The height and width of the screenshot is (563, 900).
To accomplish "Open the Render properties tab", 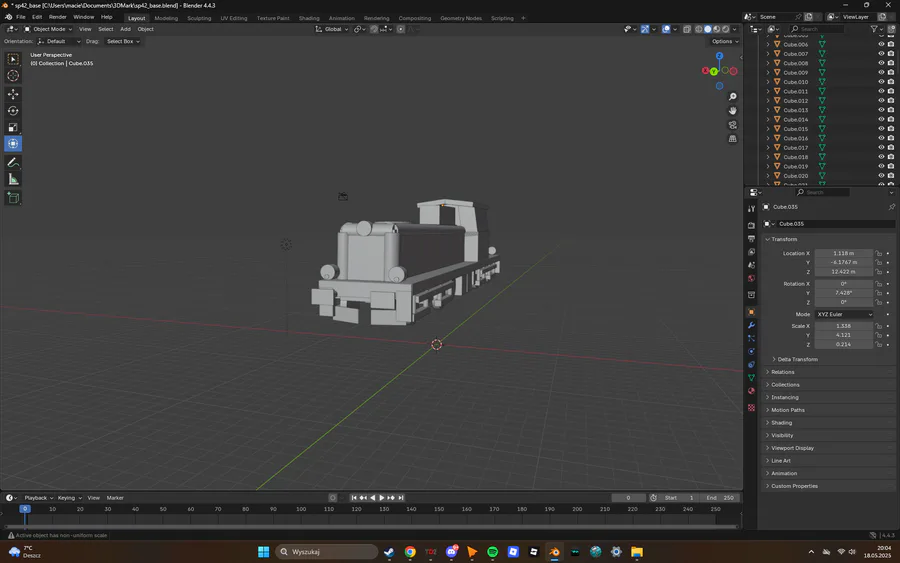I will pyautogui.click(x=751, y=226).
